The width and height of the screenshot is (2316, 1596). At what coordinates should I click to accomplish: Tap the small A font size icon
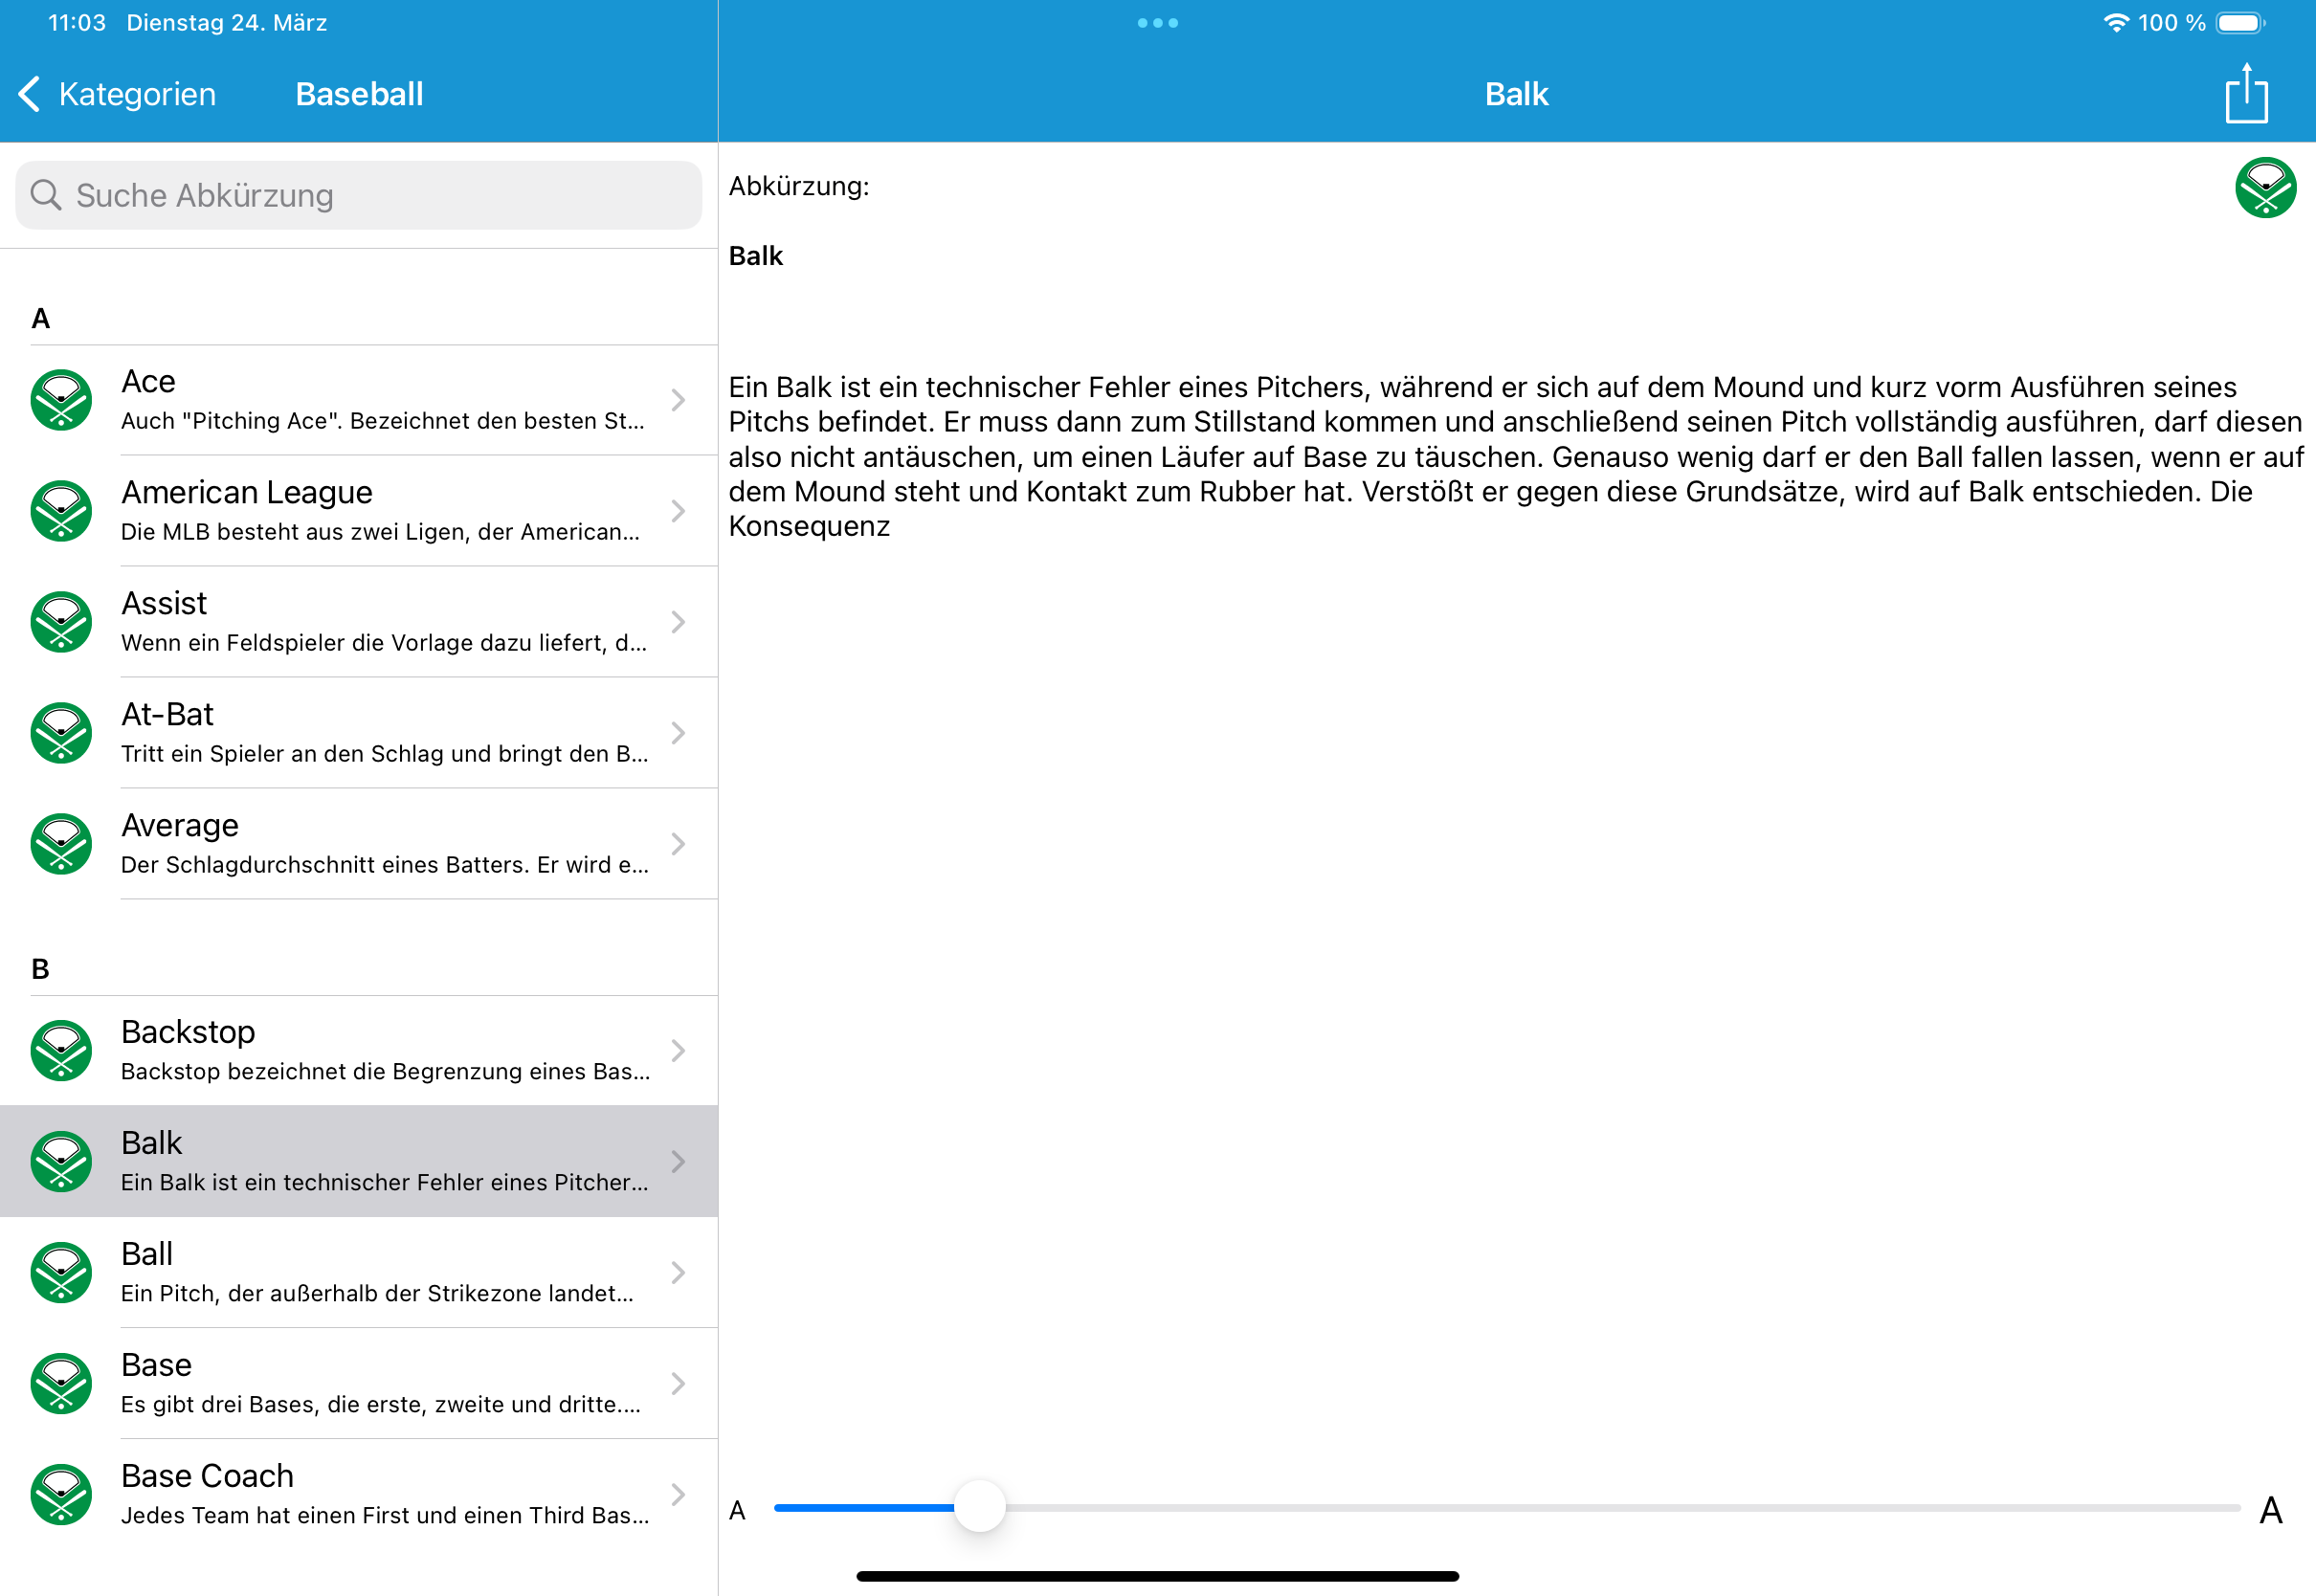tap(738, 1510)
